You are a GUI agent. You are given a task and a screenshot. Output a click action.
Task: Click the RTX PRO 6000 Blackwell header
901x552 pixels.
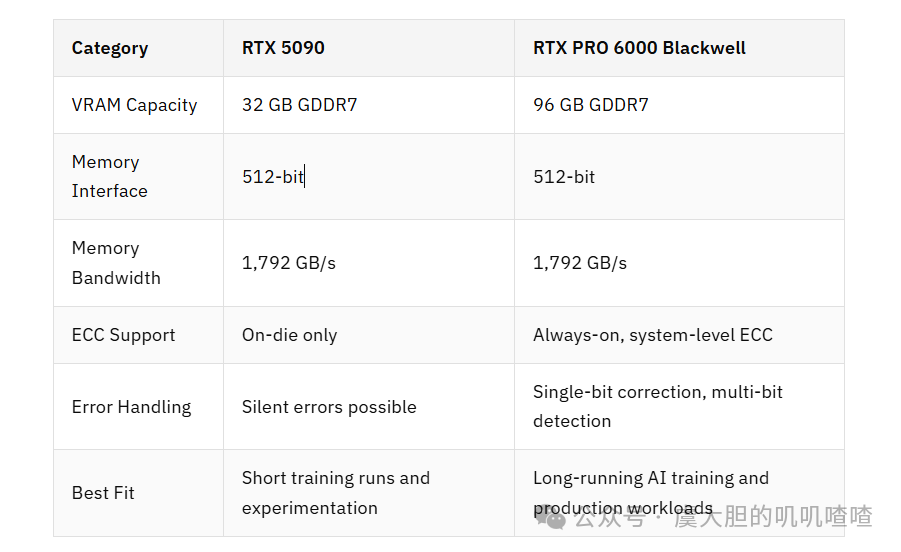coord(679,48)
